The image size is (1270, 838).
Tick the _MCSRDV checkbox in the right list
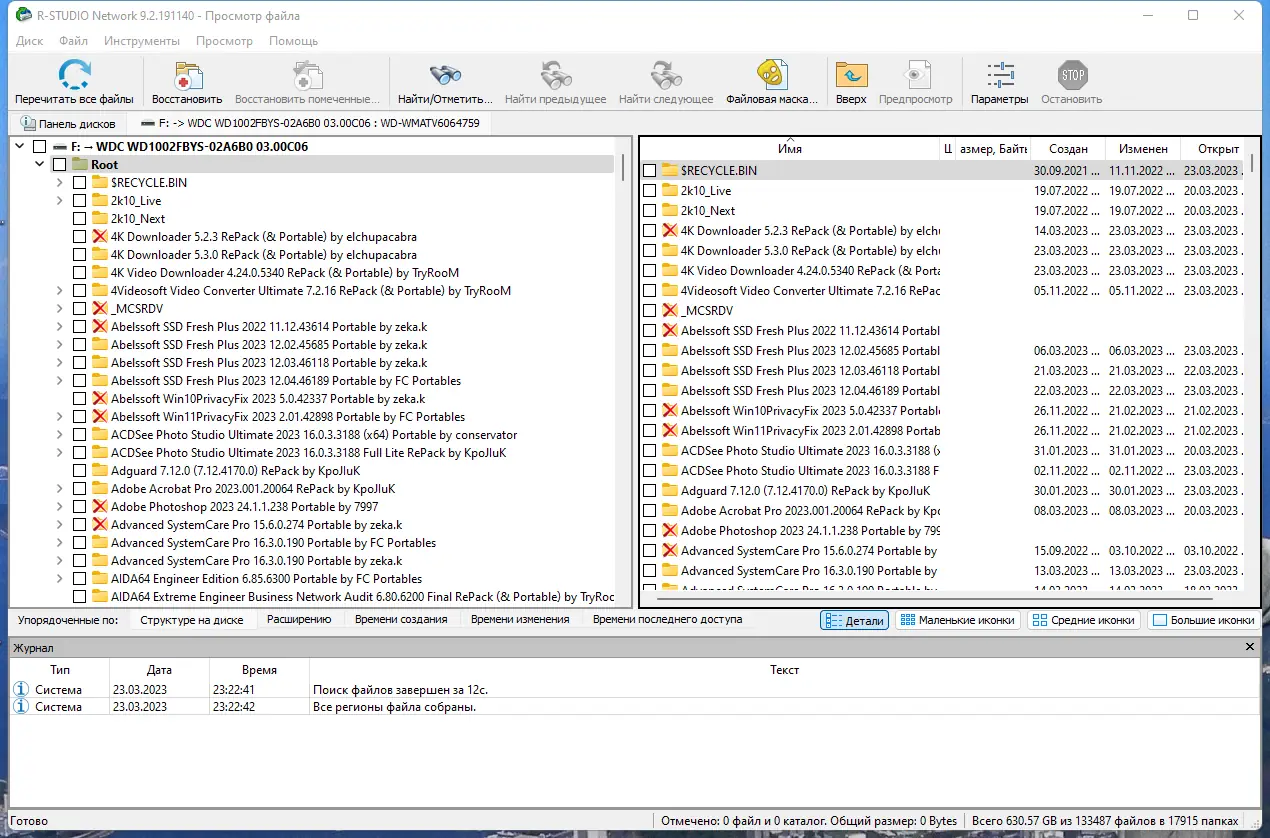649,311
